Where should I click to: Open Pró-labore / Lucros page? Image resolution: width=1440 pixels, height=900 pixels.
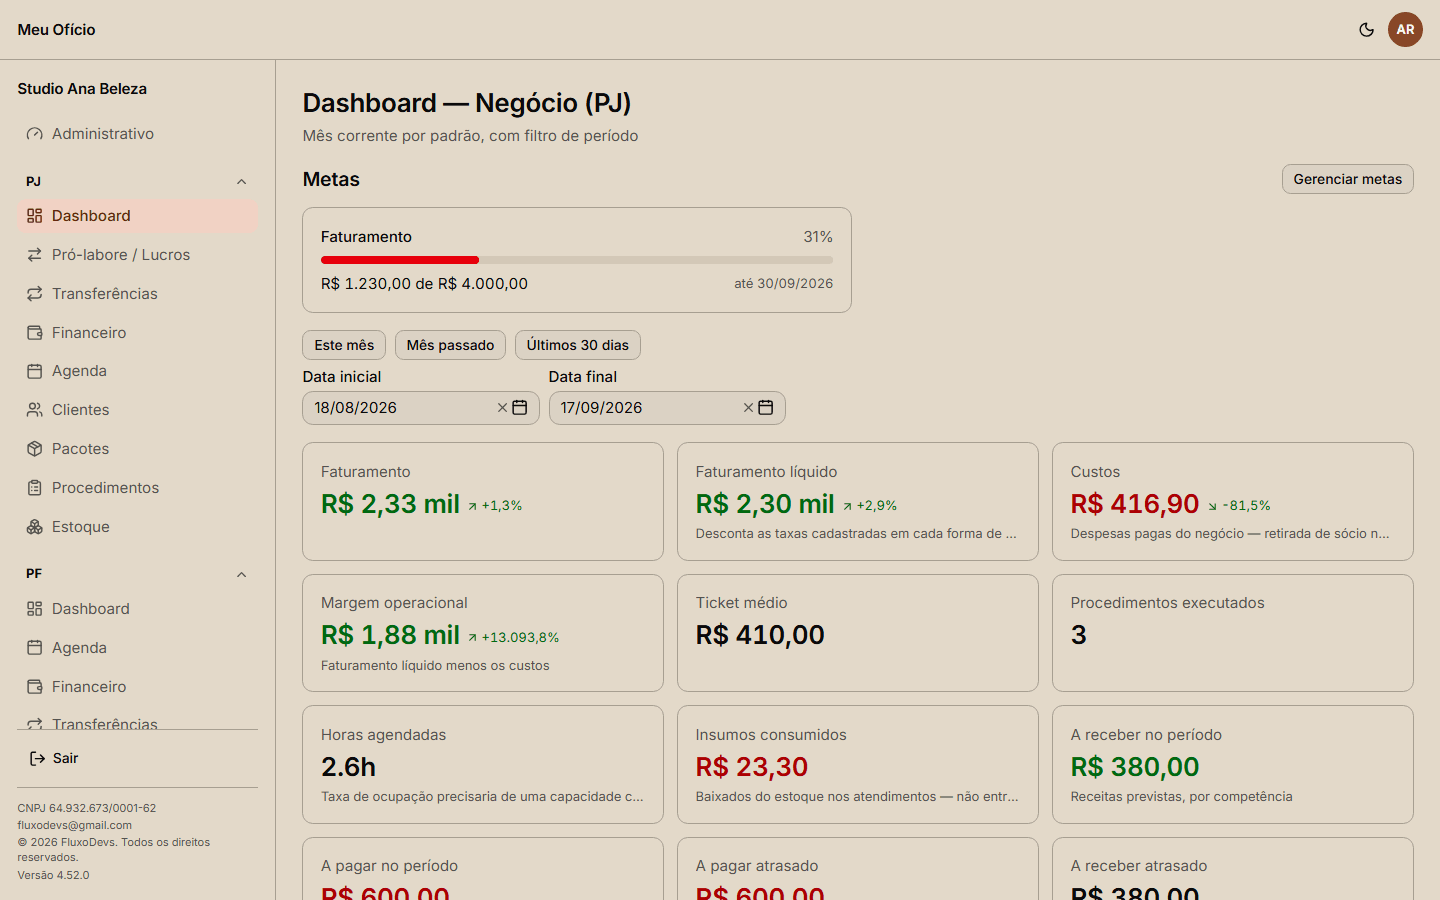[137, 255]
